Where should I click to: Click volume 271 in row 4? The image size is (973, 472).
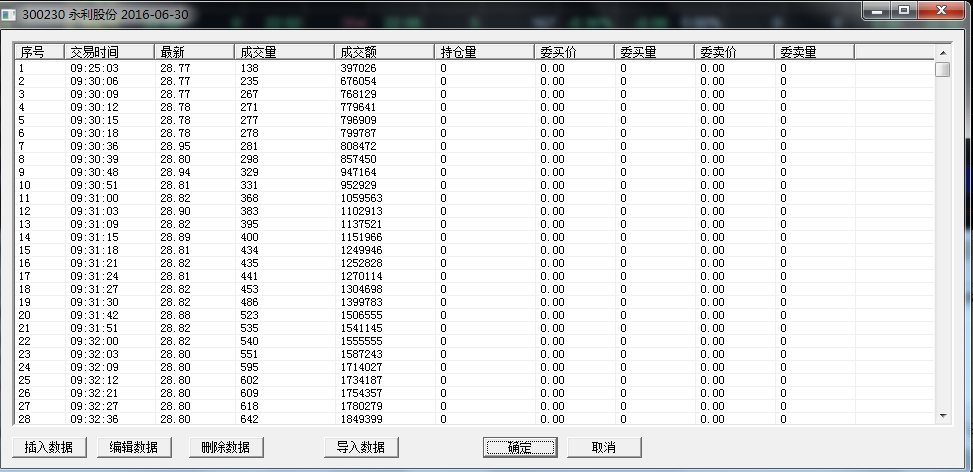point(249,107)
